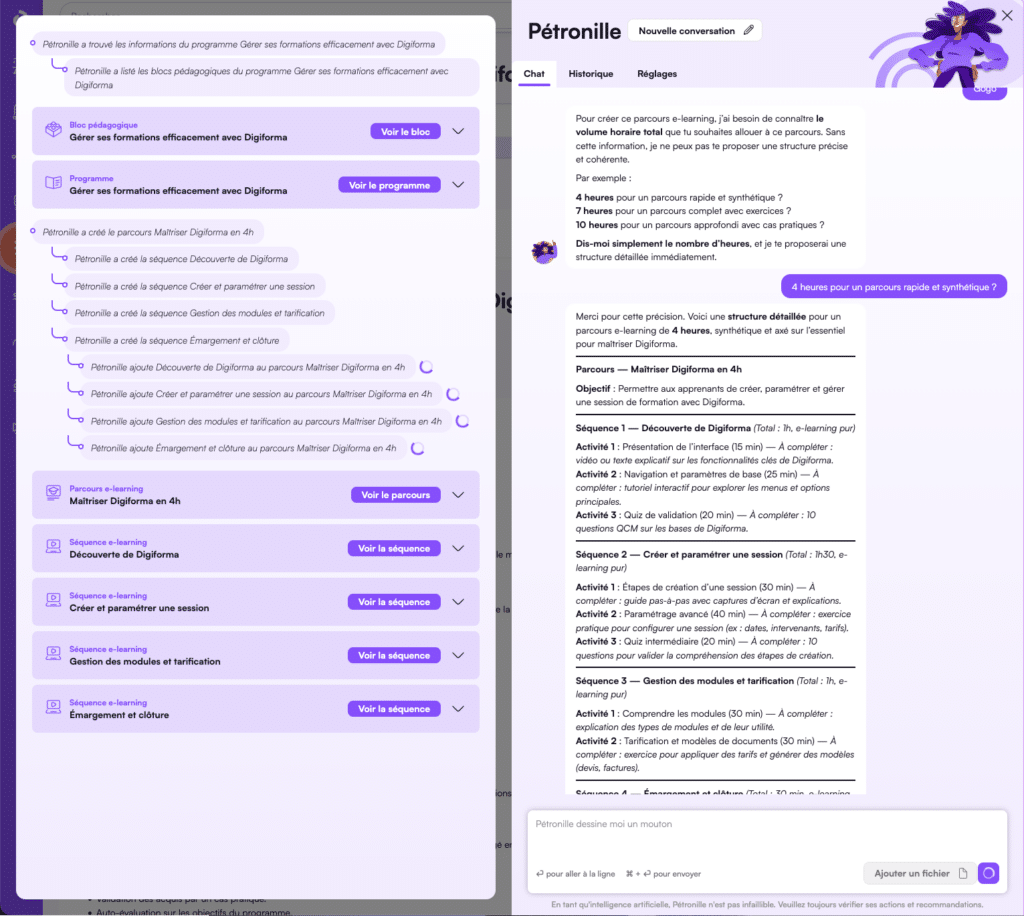Click the Bloc pédagogique cube icon

[x=54, y=129]
